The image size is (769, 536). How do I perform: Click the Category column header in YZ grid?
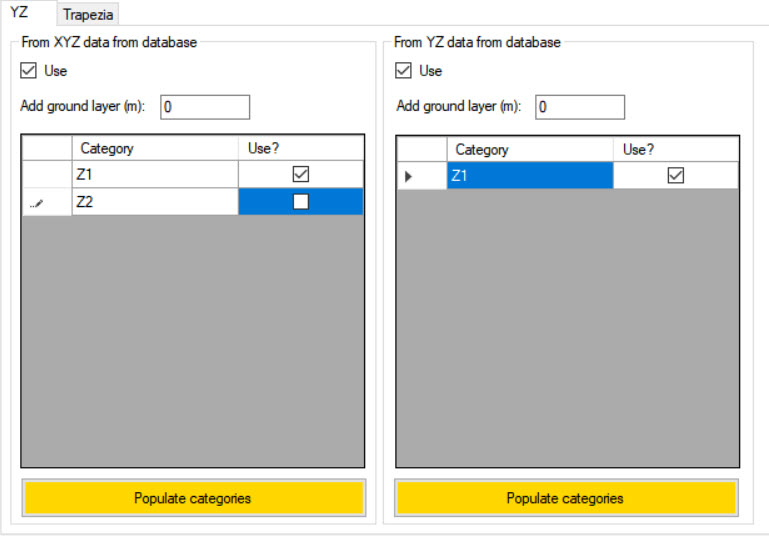click(x=529, y=149)
